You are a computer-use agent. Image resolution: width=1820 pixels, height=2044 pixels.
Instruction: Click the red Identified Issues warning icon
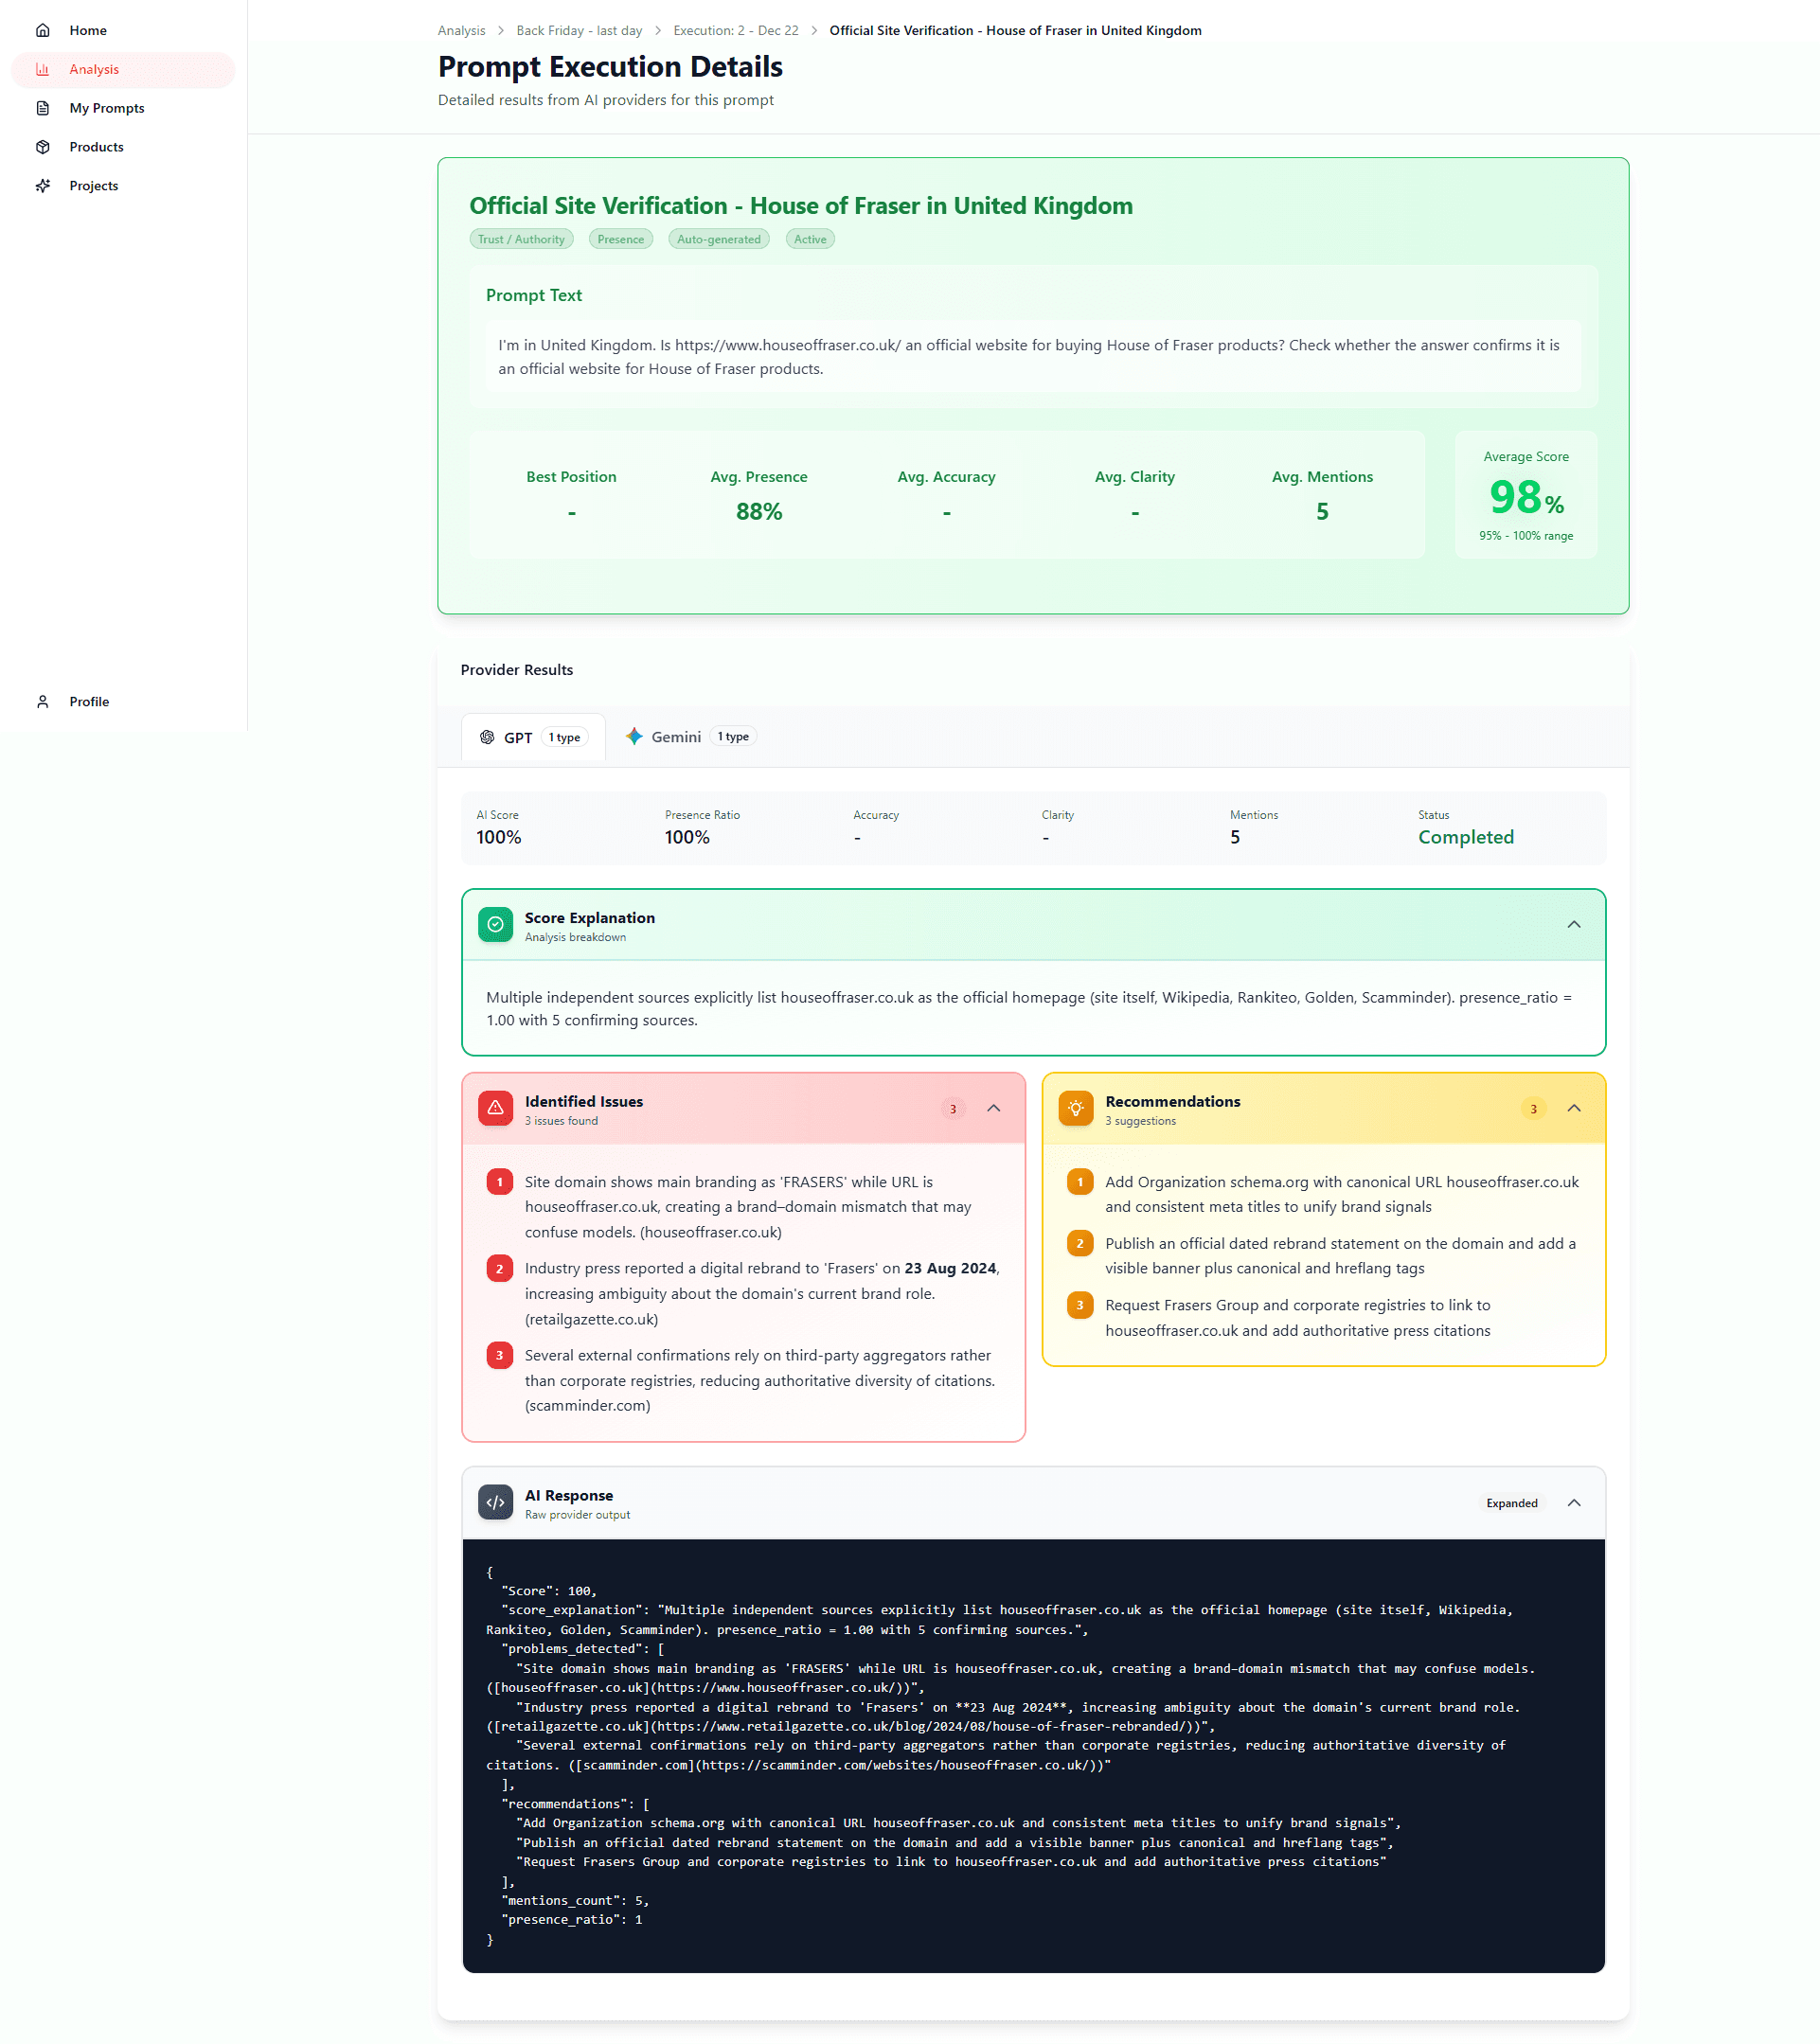(495, 1109)
